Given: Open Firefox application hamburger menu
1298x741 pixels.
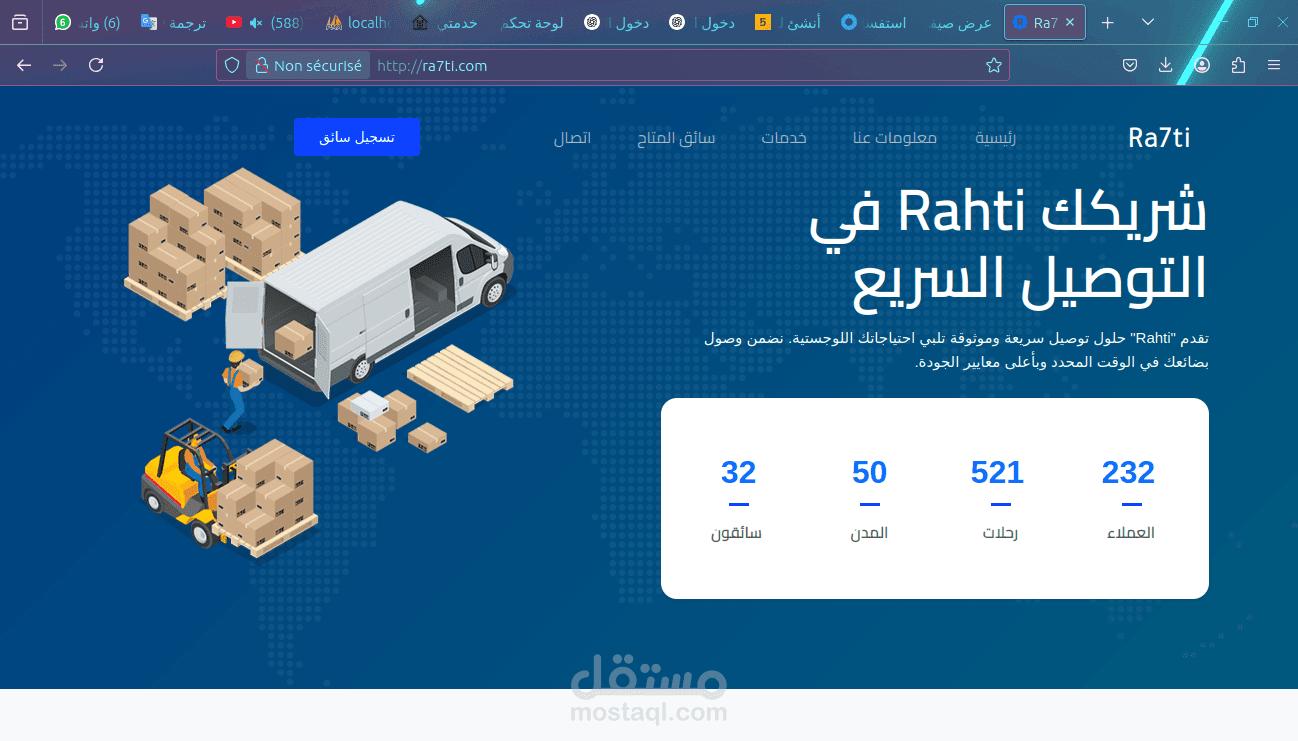Looking at the screenshot, I should click(x=1274, y=65).
